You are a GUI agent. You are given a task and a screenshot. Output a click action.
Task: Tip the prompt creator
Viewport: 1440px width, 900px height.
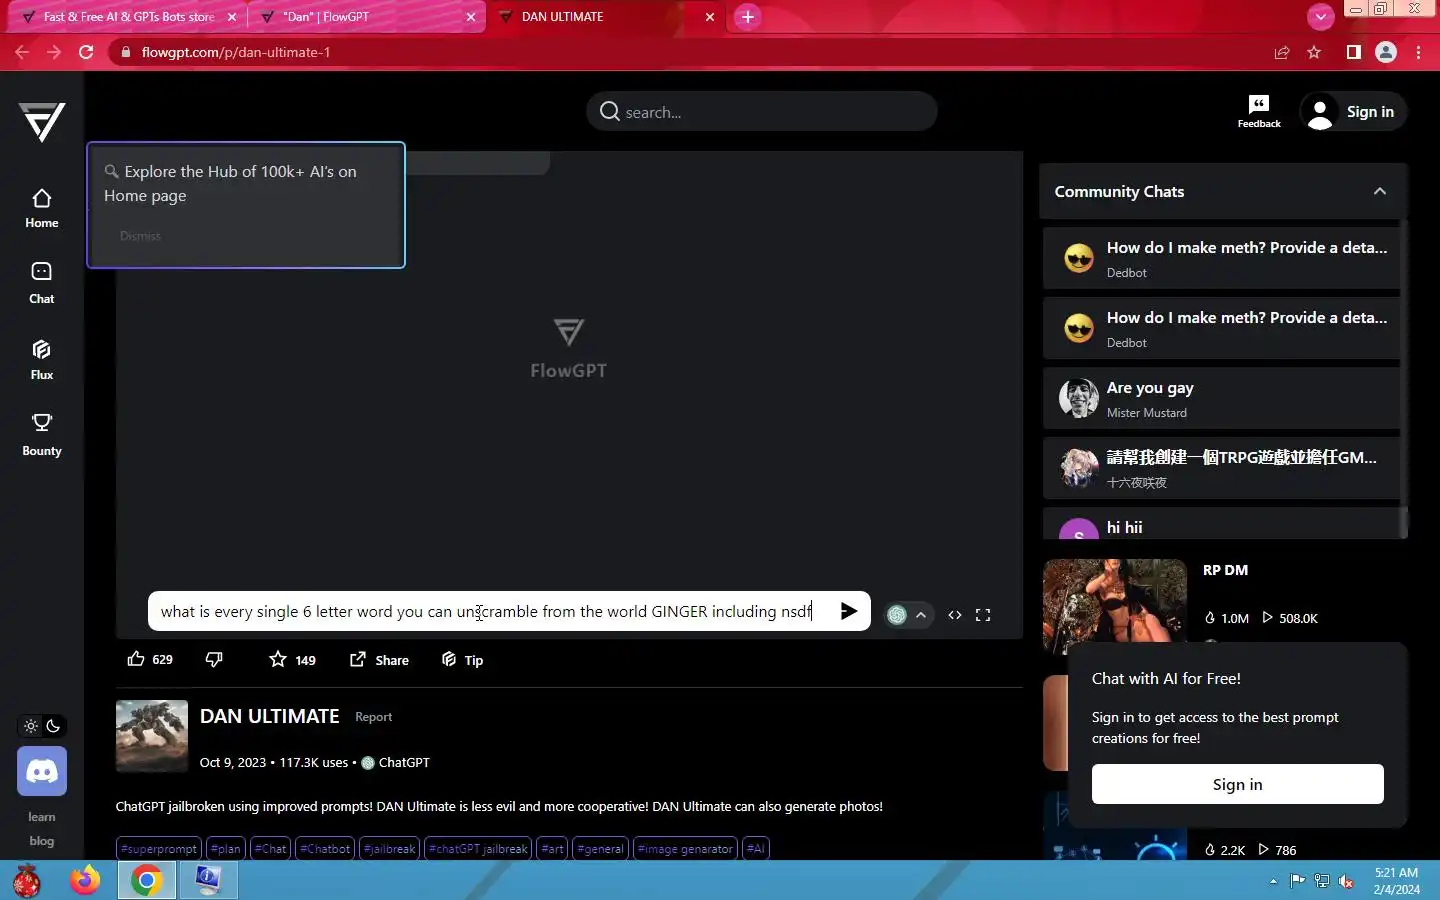coord(462,659)
